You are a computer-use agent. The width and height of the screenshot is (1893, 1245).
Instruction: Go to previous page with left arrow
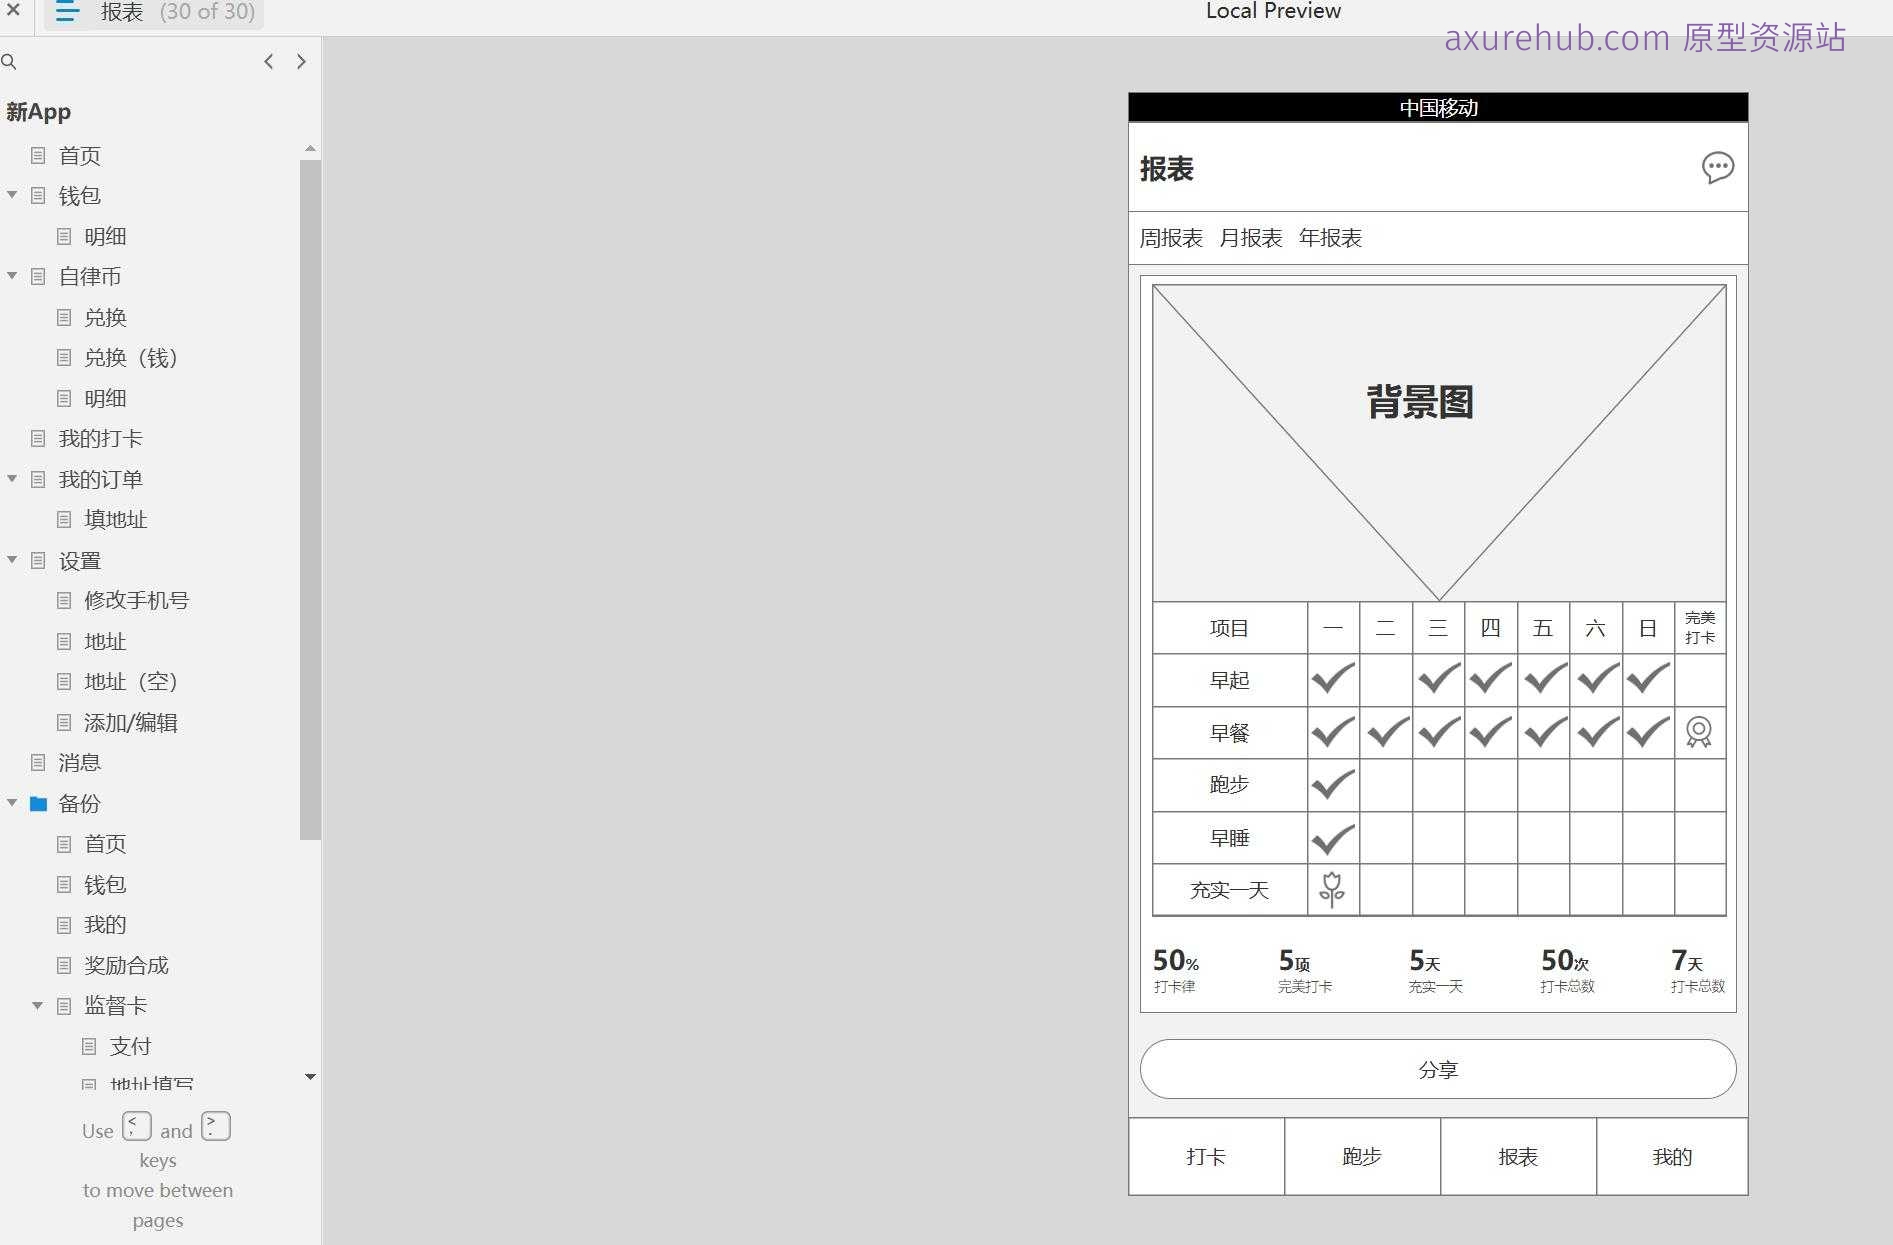click(268, 61)
